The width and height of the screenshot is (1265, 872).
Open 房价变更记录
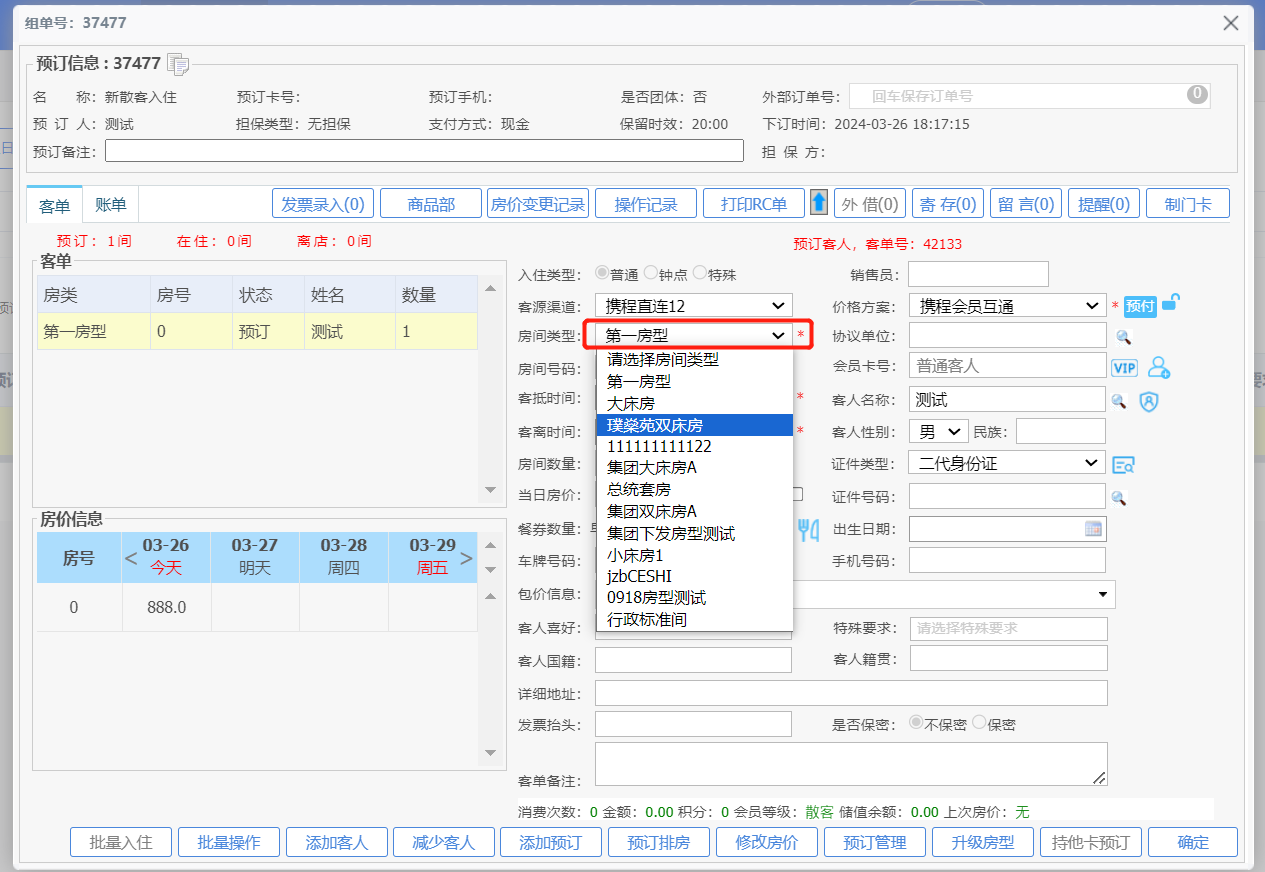[538, 204]
